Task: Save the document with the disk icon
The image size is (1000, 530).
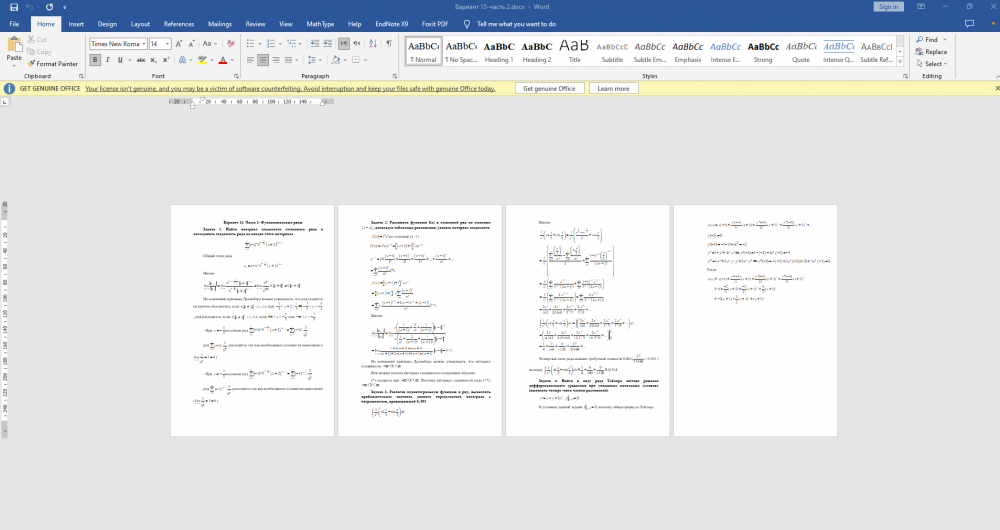Action: (x=13, y=7)
